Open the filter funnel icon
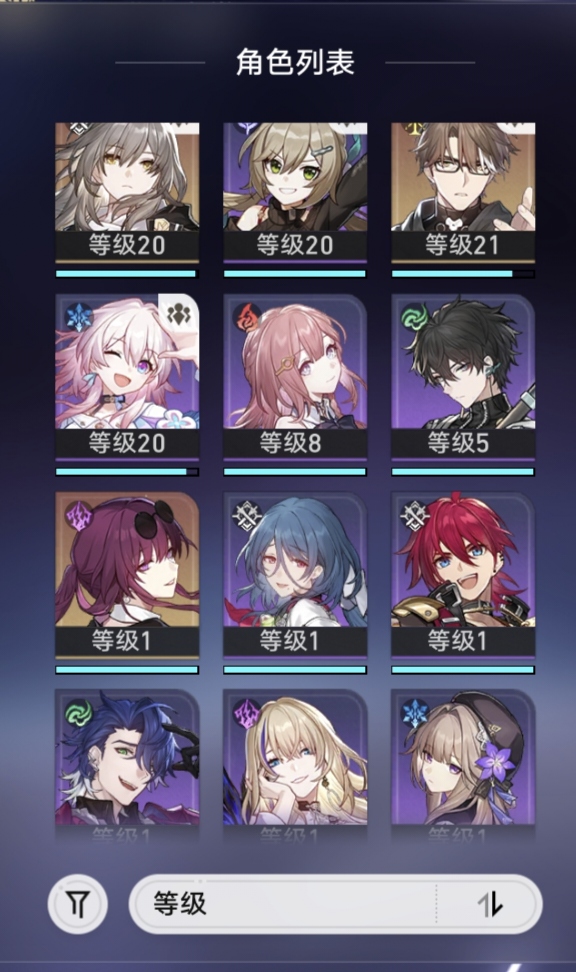Screen dimensions: 576x972 point(78,904)
